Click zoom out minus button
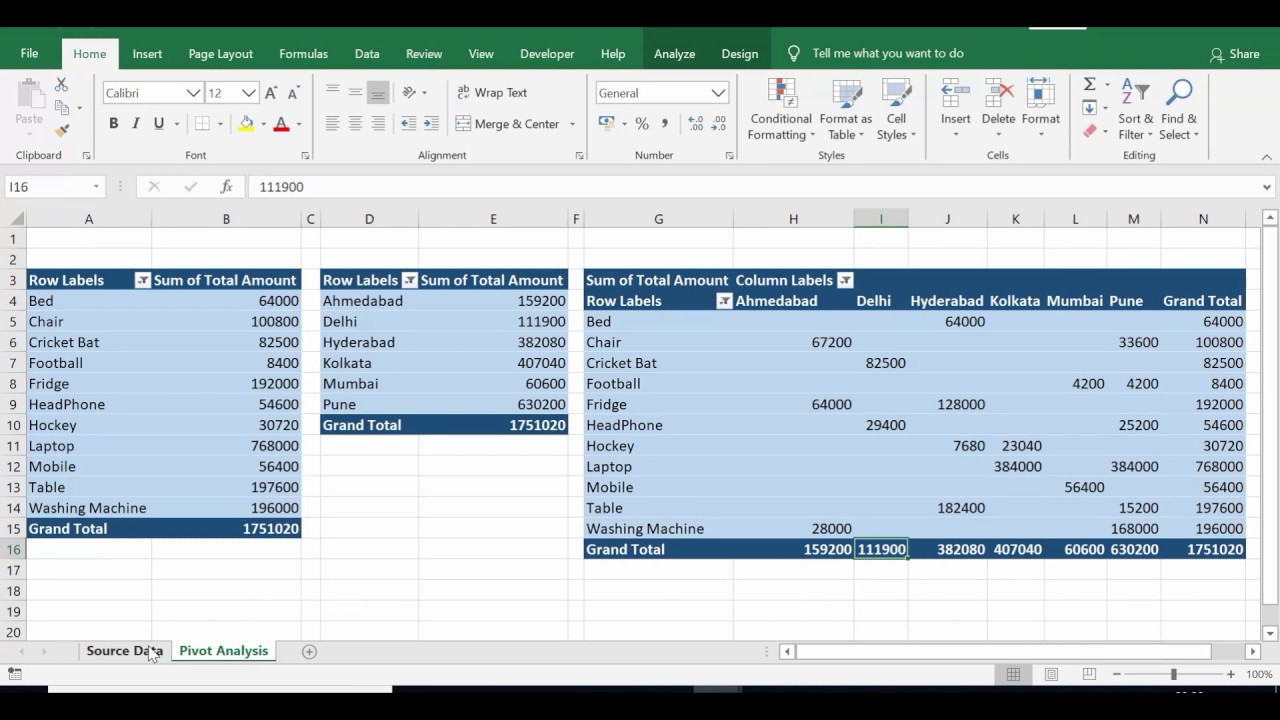 tap(1117, 674)
